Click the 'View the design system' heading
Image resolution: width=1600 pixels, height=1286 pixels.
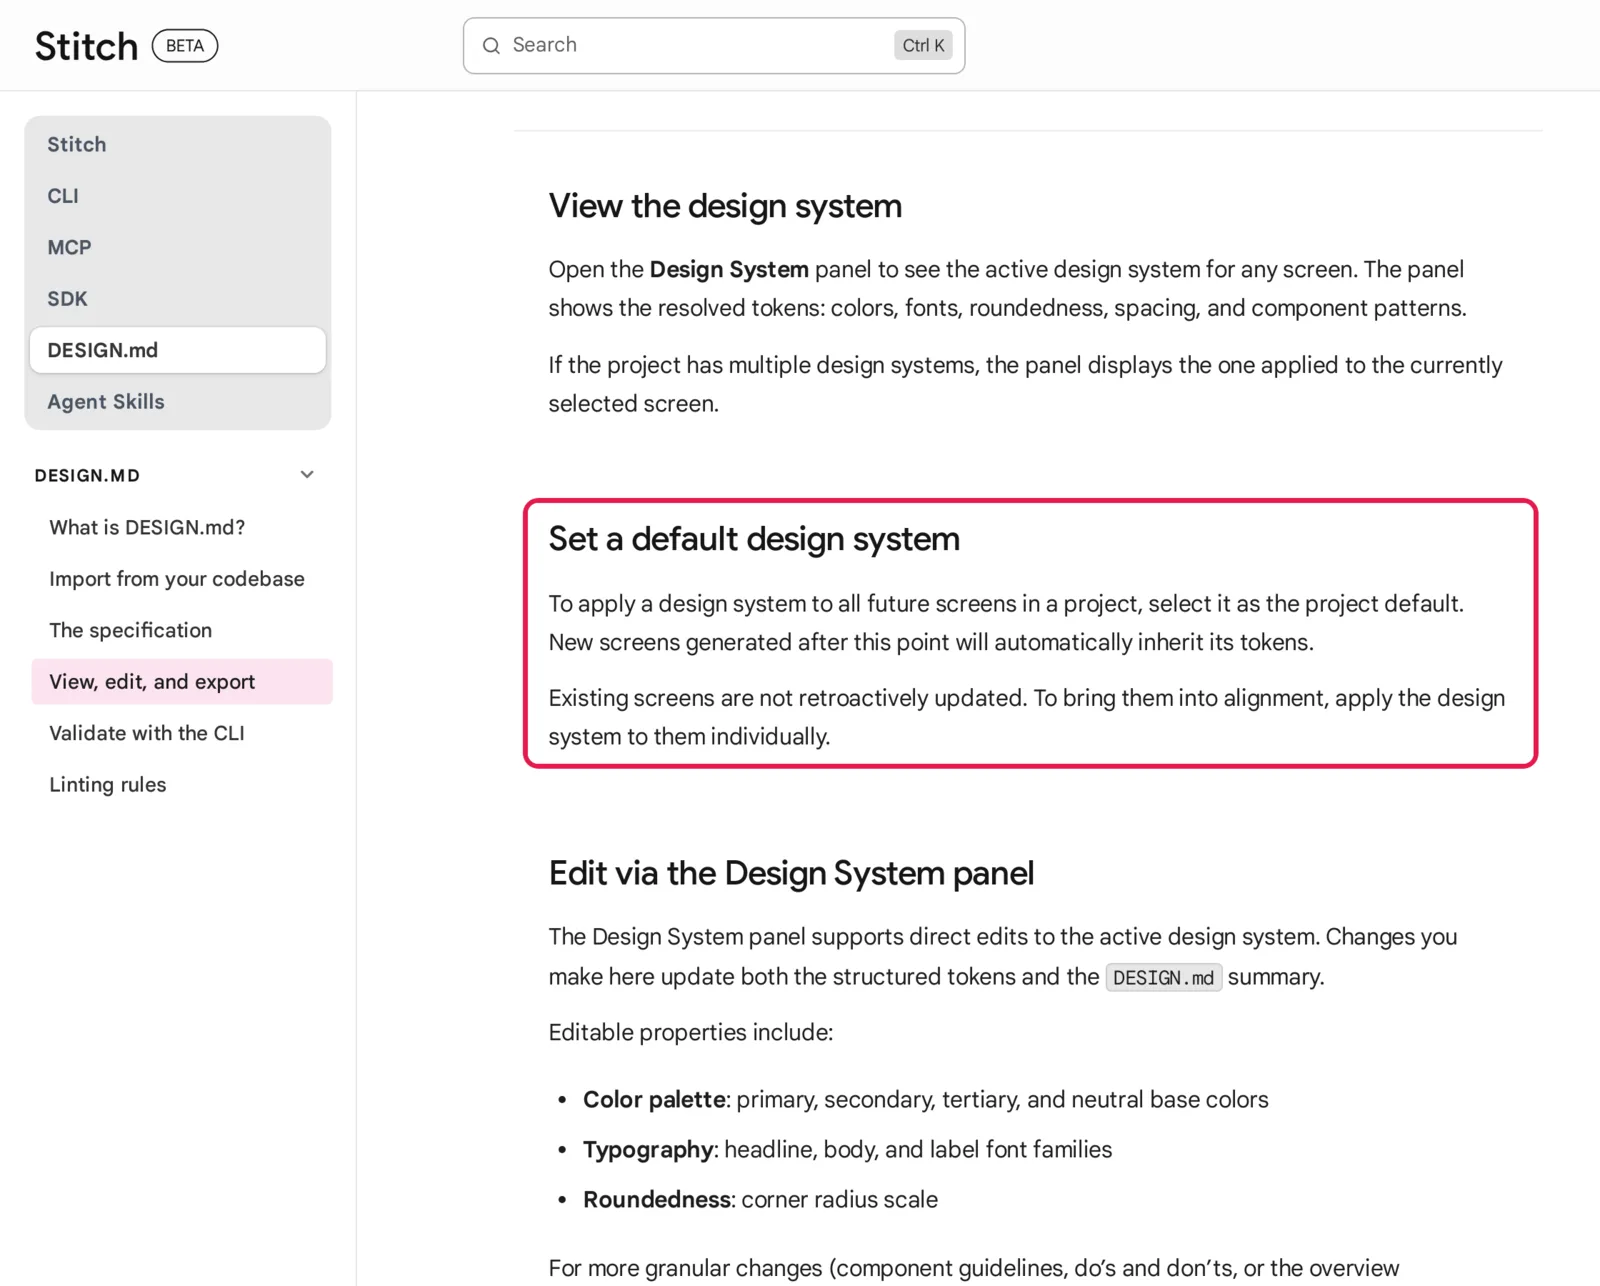725,206
